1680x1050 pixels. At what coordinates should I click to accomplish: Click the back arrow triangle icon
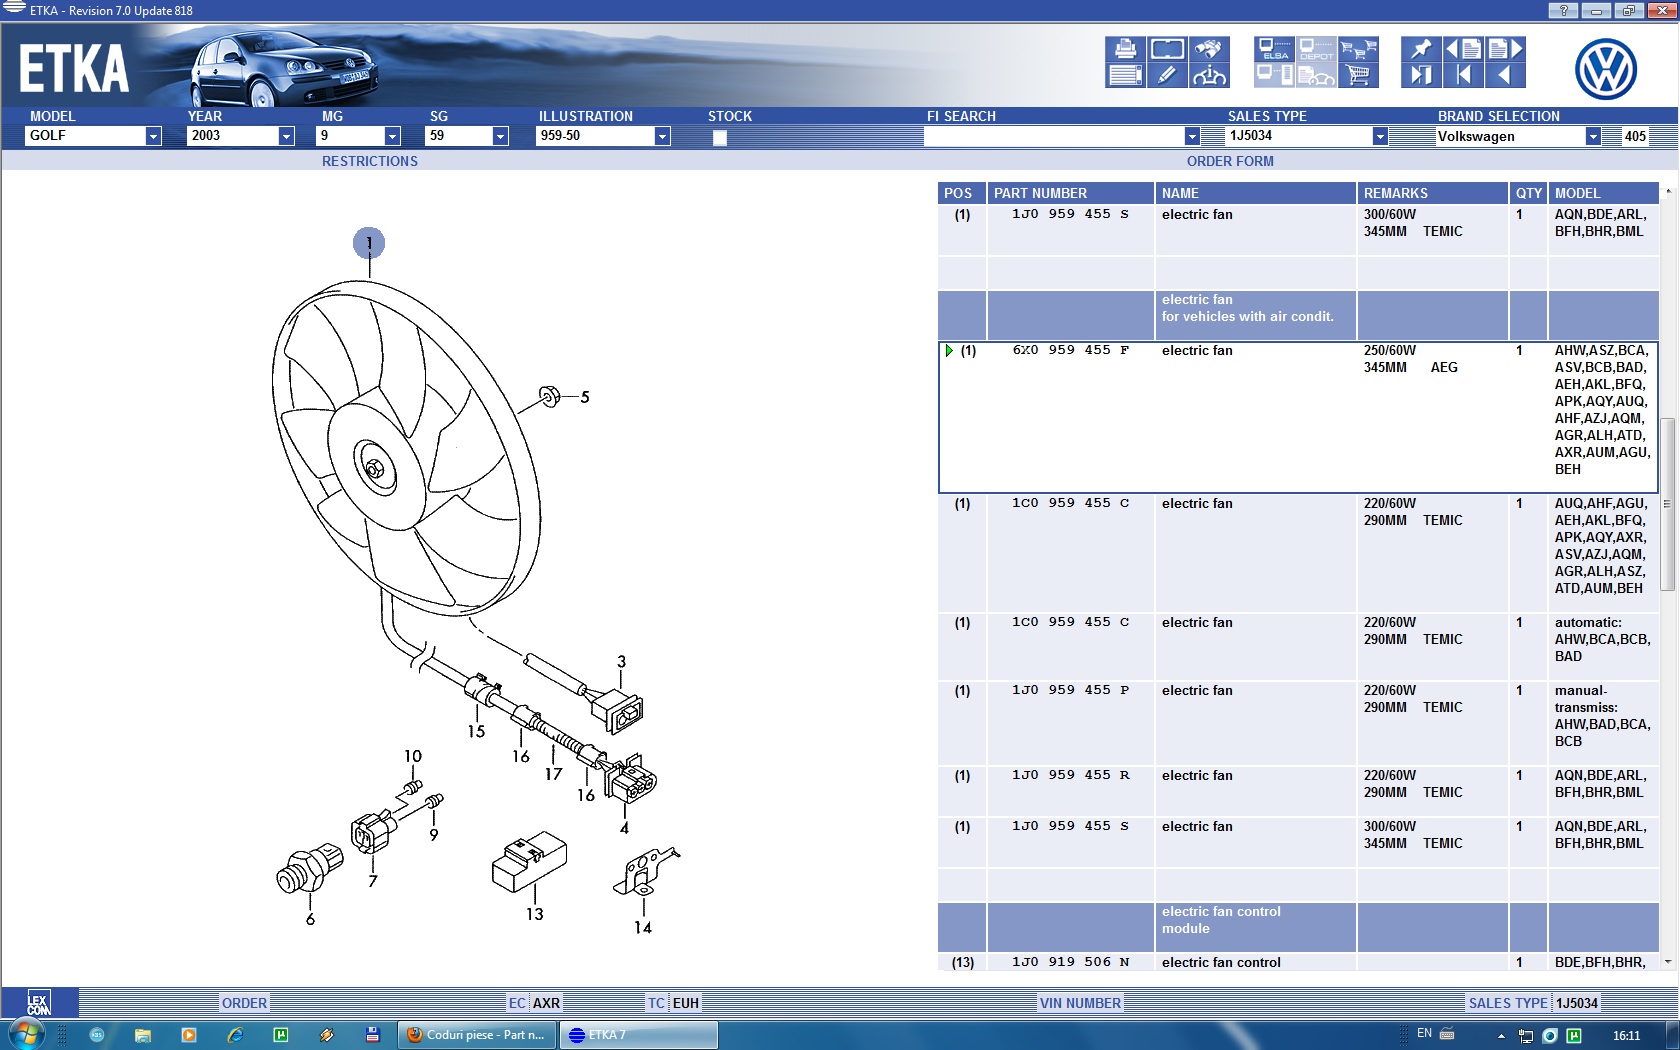coord(1505,75)
